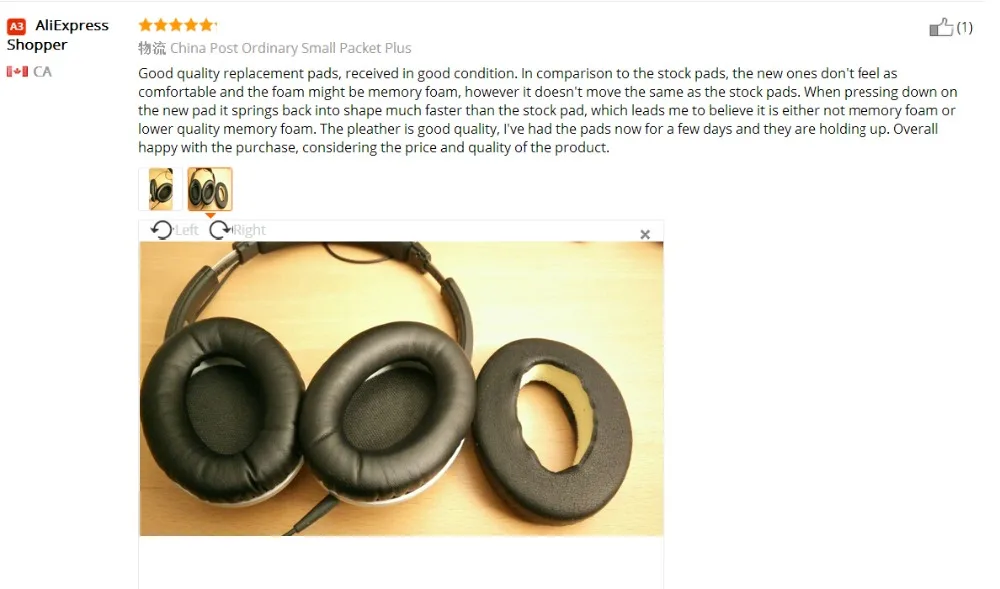Rotate the photo using the right arrow icon
This screenshot has width=1000, height=589.
[x=220, y=229]
